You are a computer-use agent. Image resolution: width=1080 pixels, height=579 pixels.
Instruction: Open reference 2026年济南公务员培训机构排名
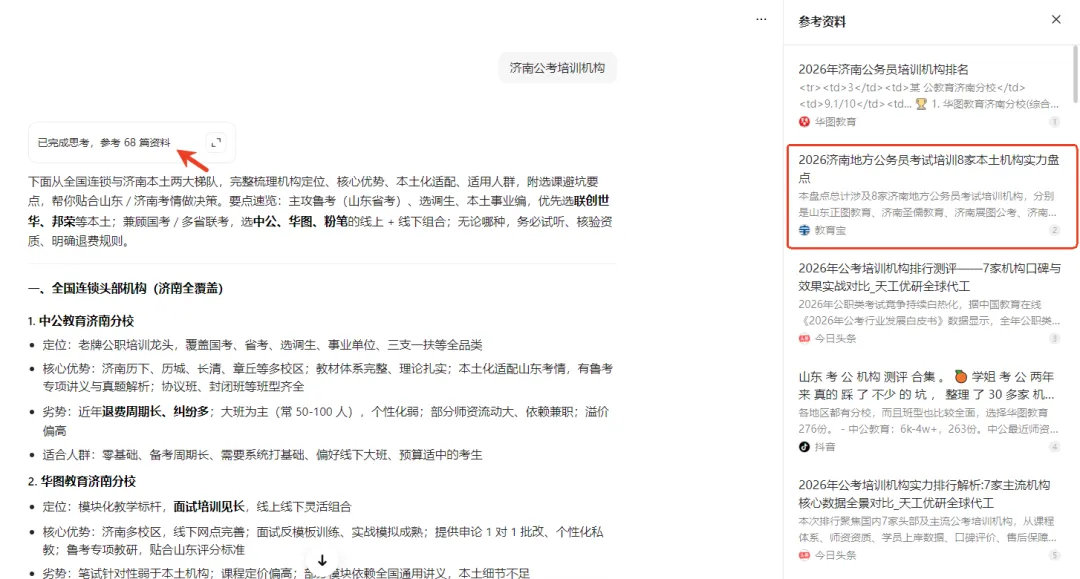[883, 70]
